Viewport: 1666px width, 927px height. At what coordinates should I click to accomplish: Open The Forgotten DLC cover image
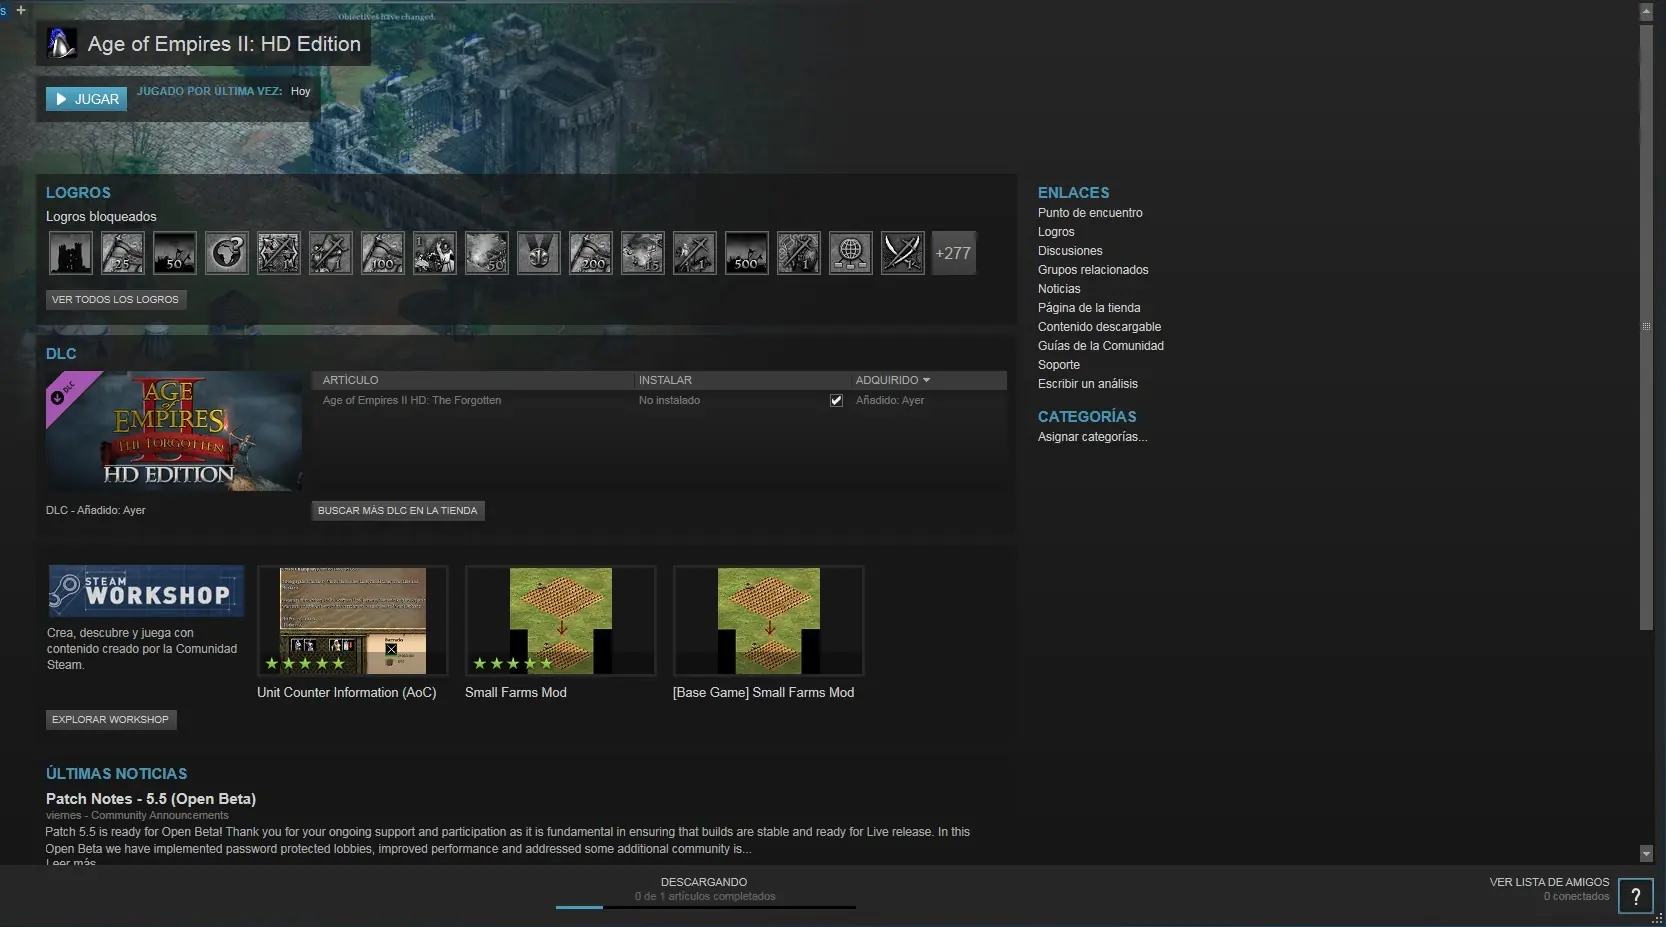tap(174, 431)
